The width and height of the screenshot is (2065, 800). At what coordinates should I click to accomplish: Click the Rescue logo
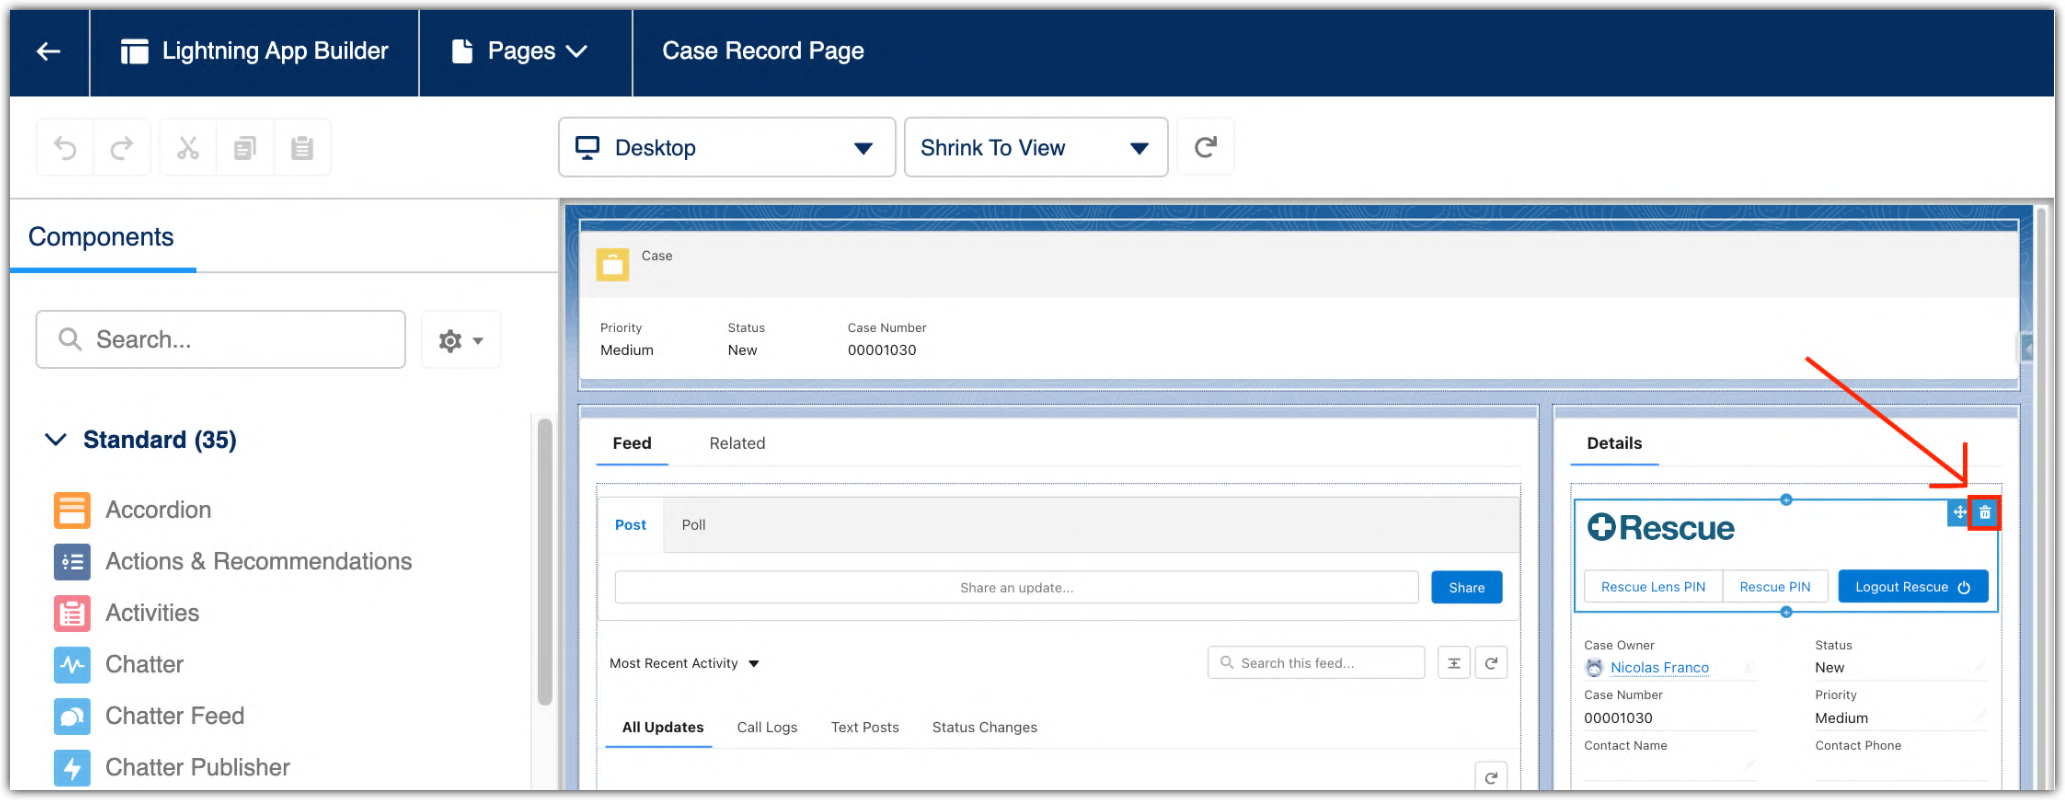click(x=1661, y=528)
